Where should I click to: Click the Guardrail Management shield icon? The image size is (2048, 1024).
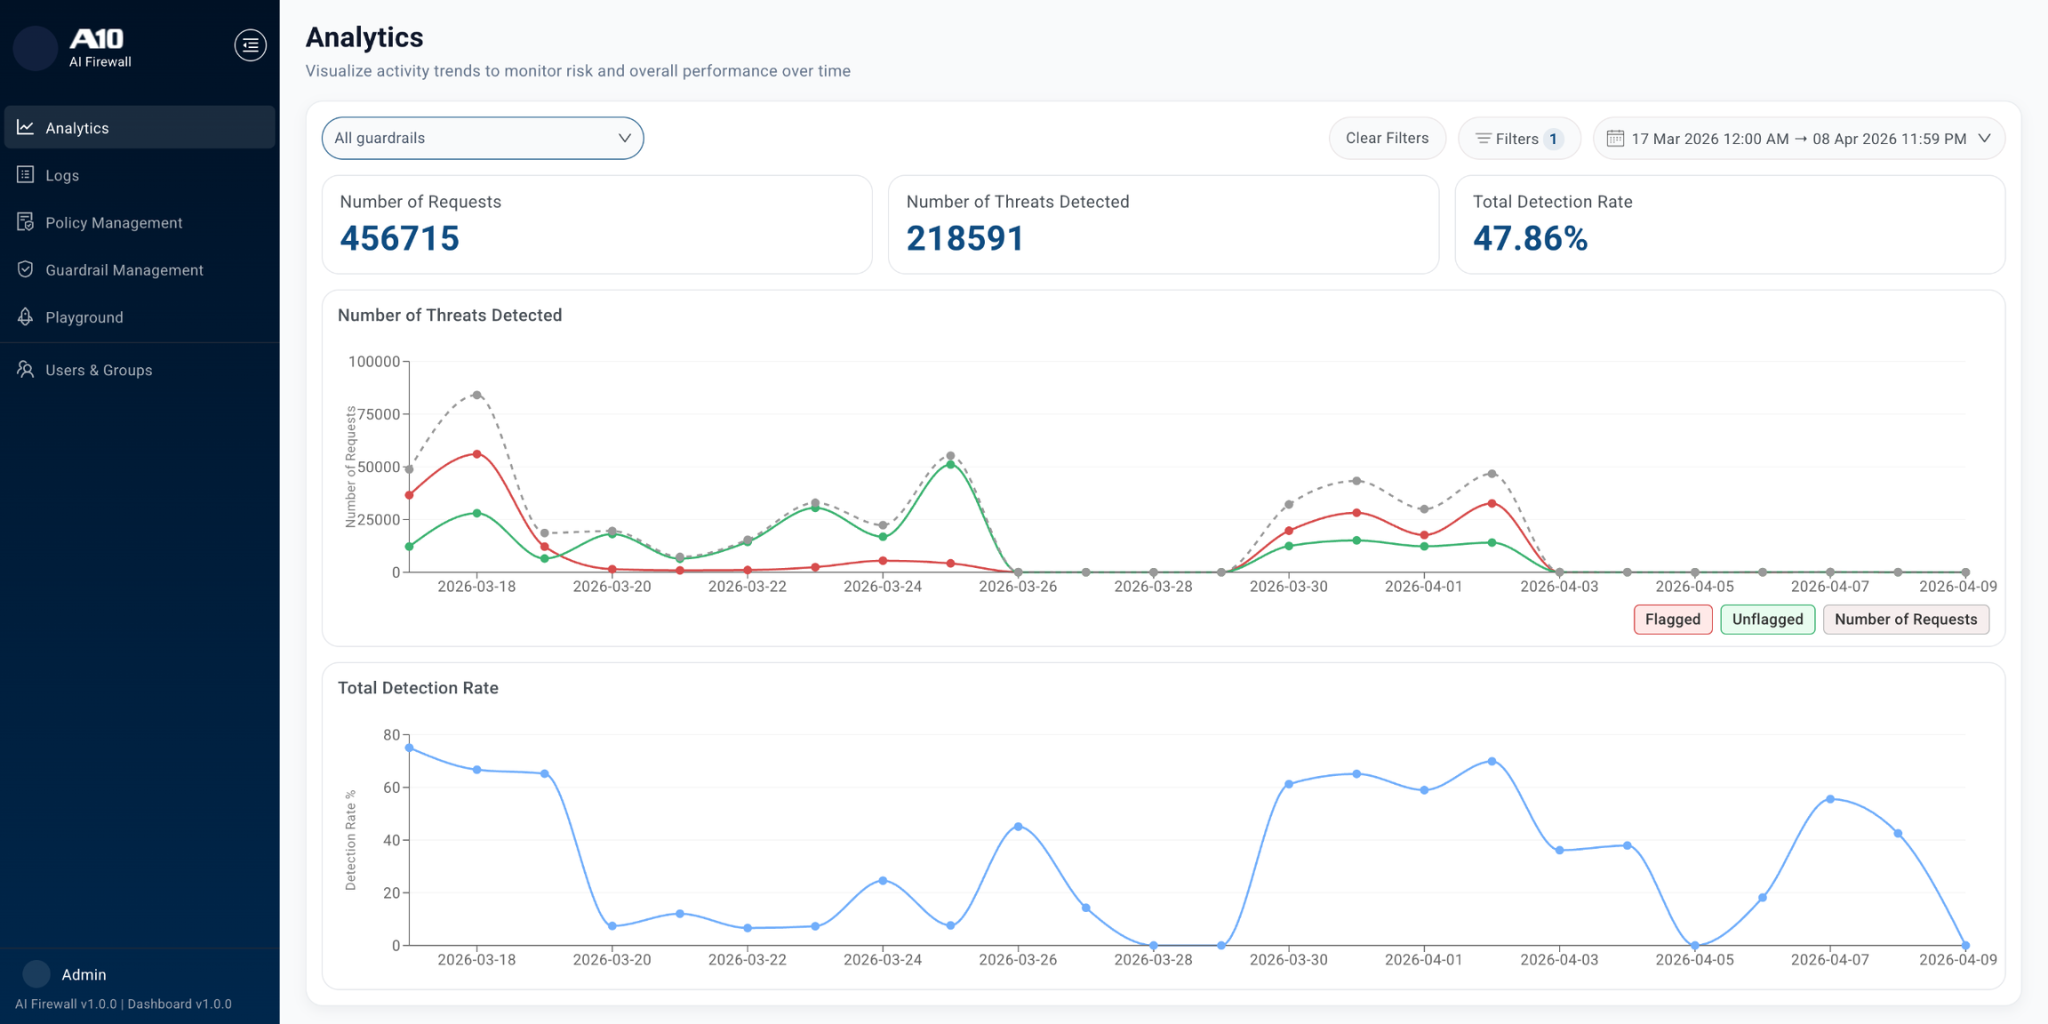click(x=26, y=270)
